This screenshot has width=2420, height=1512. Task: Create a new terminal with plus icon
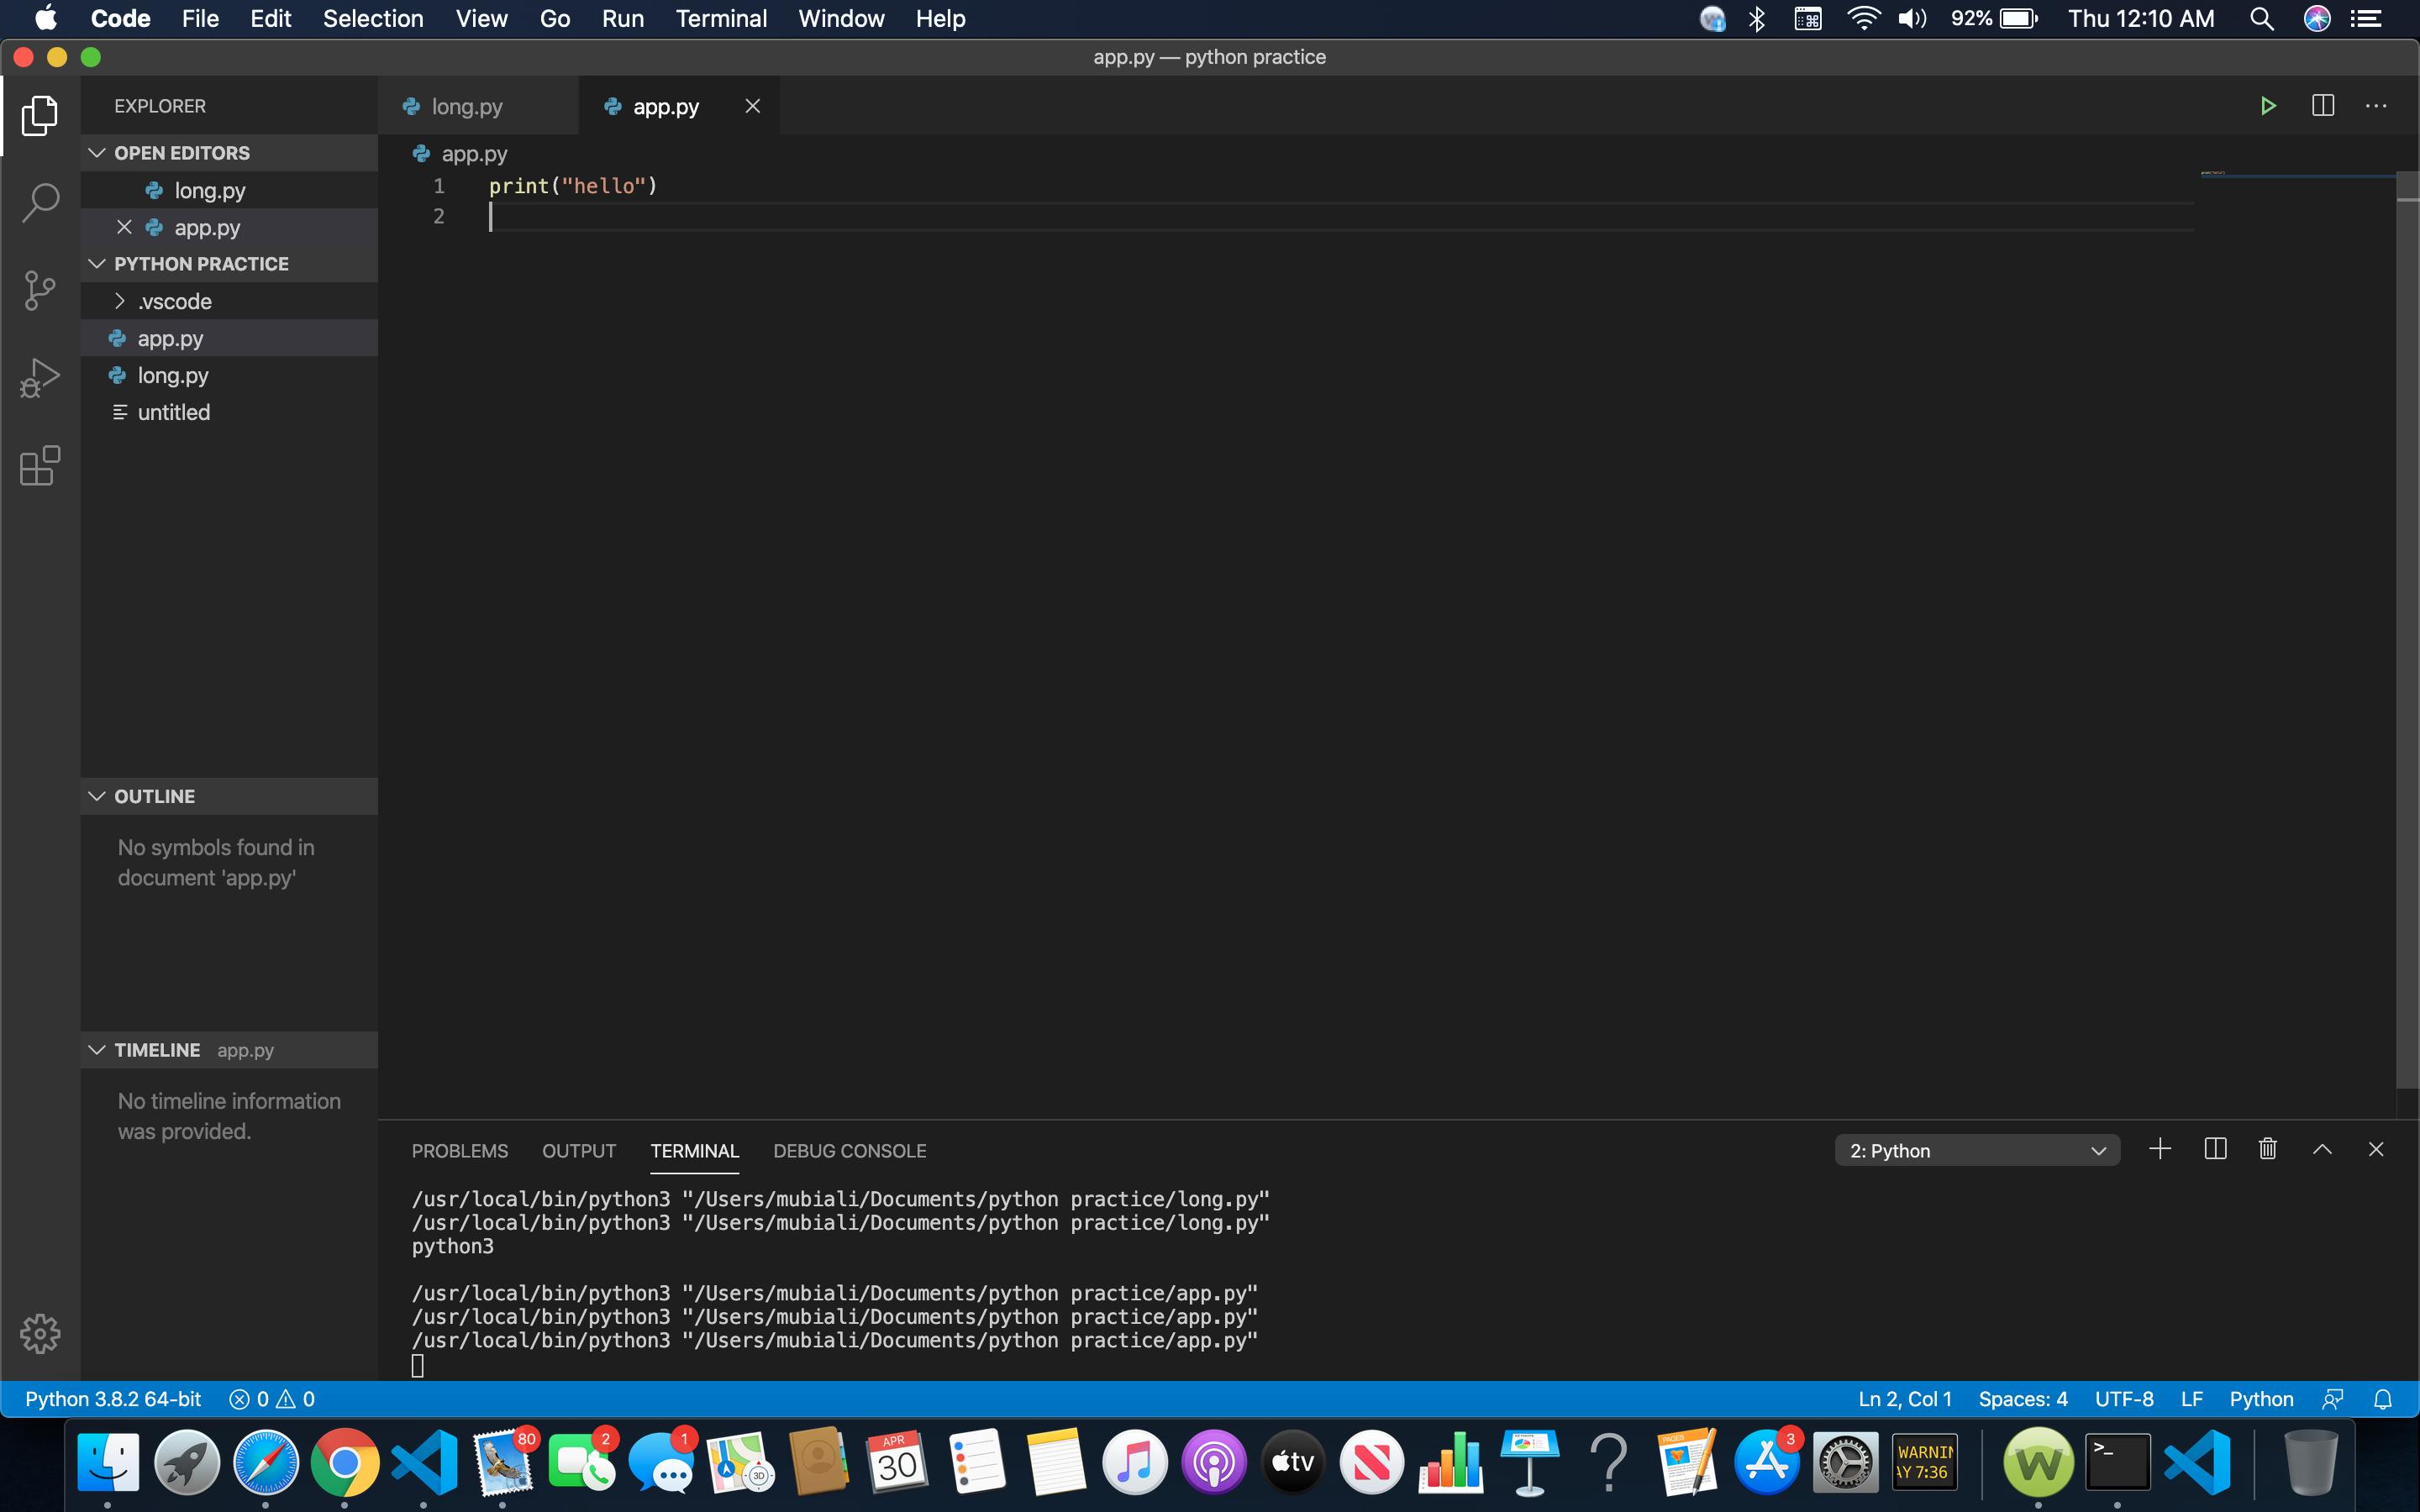click(2160, 1149)
